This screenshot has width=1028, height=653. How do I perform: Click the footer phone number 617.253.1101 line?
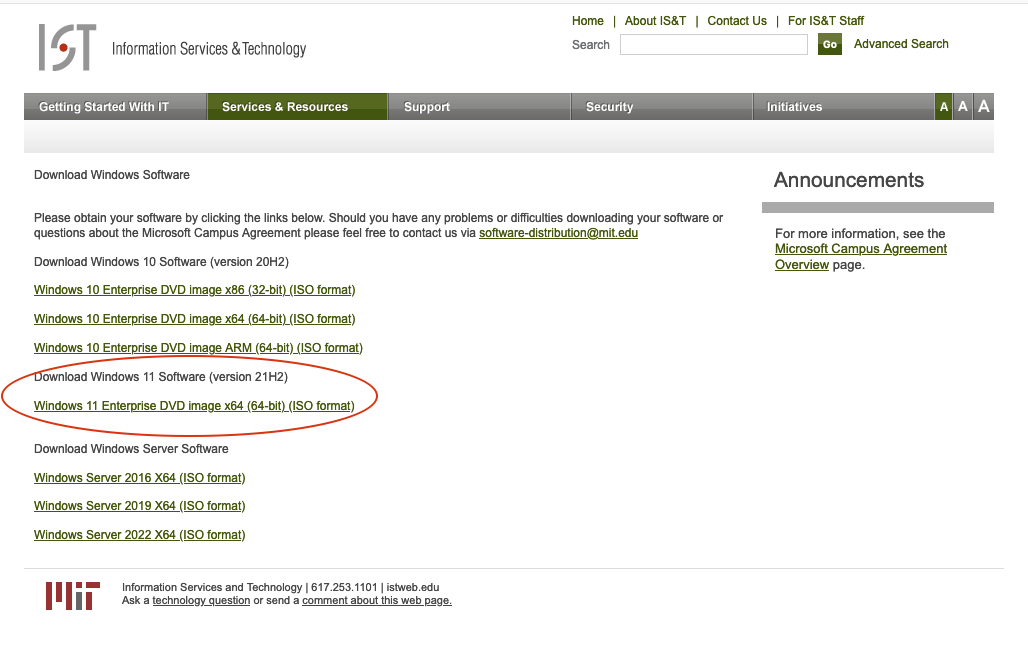(281, 587)
